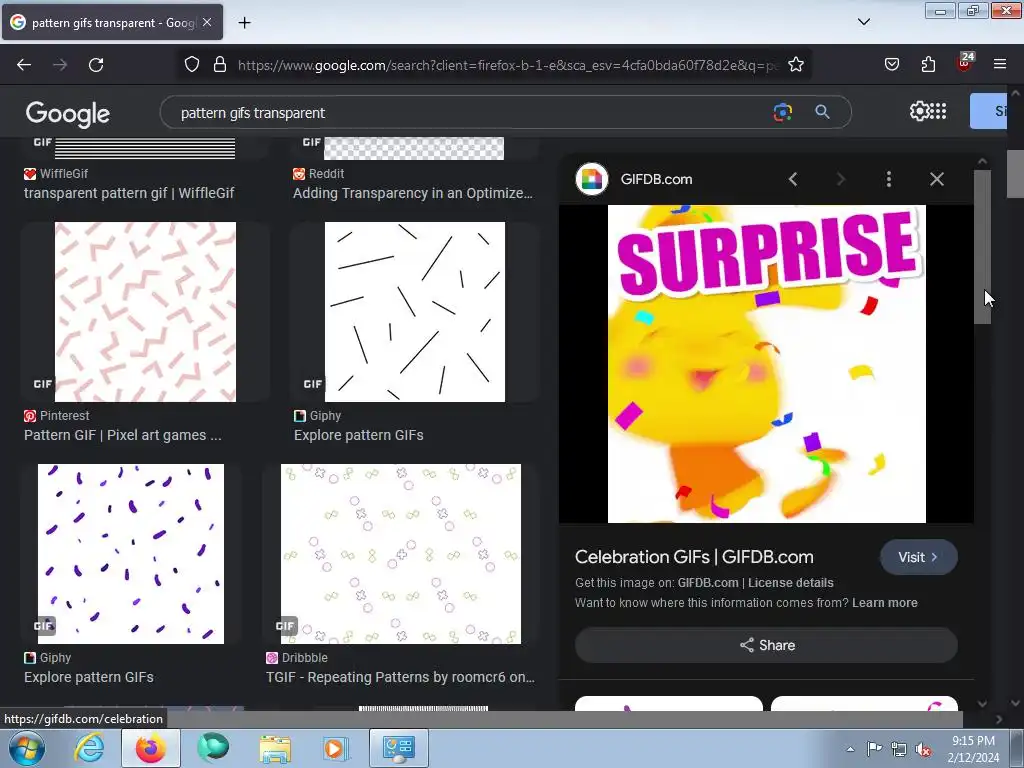1024x768 pixels.
Task: Open the Dribbble repeating patterns thumbnail
Action: 401,554
